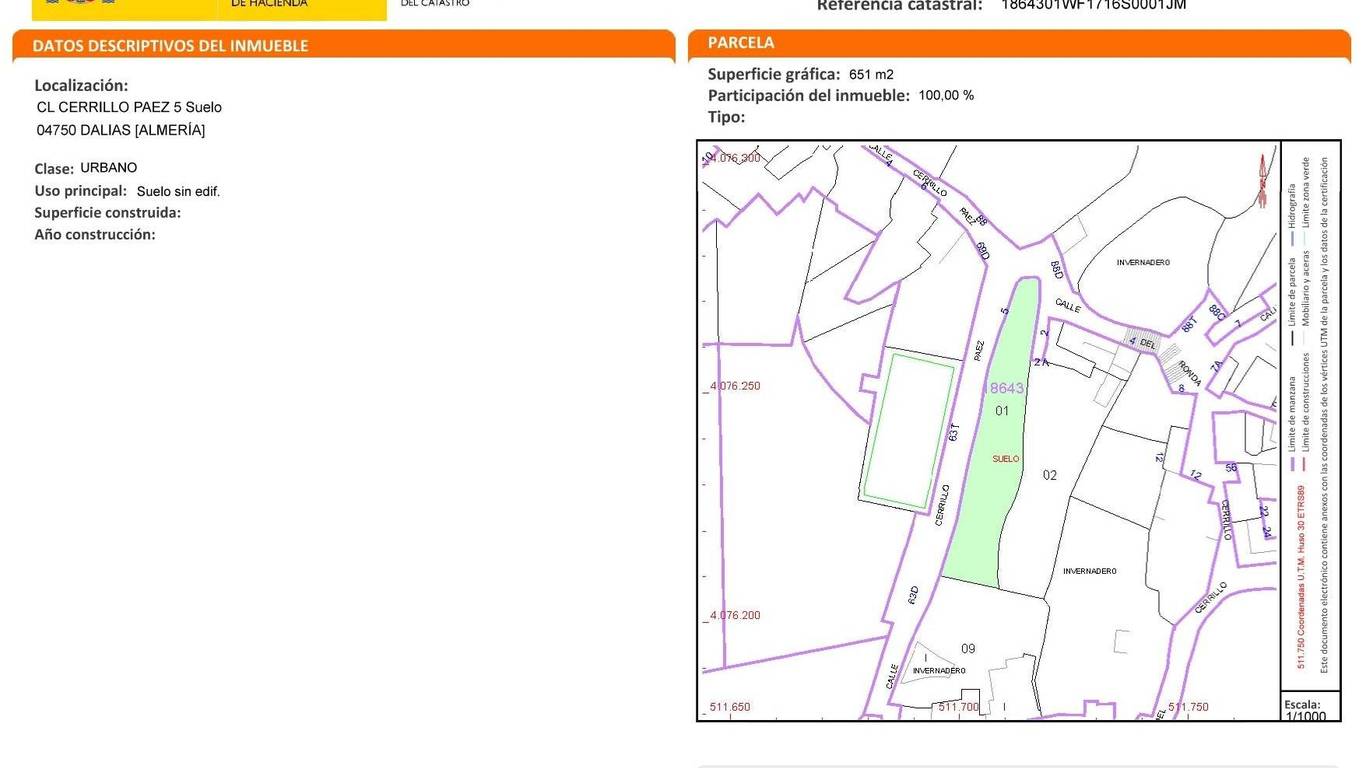1366x768 pixels.
Task: Click the purple block number 8643
Action: pos(1006,388)
